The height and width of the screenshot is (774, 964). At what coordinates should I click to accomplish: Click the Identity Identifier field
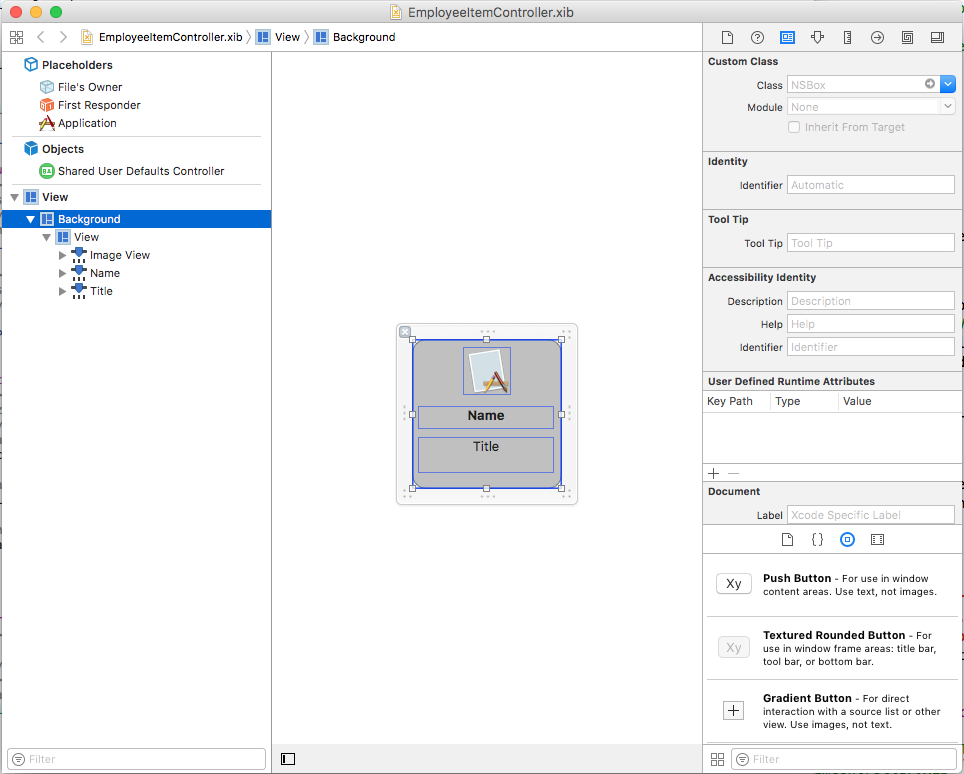(871, 185)
